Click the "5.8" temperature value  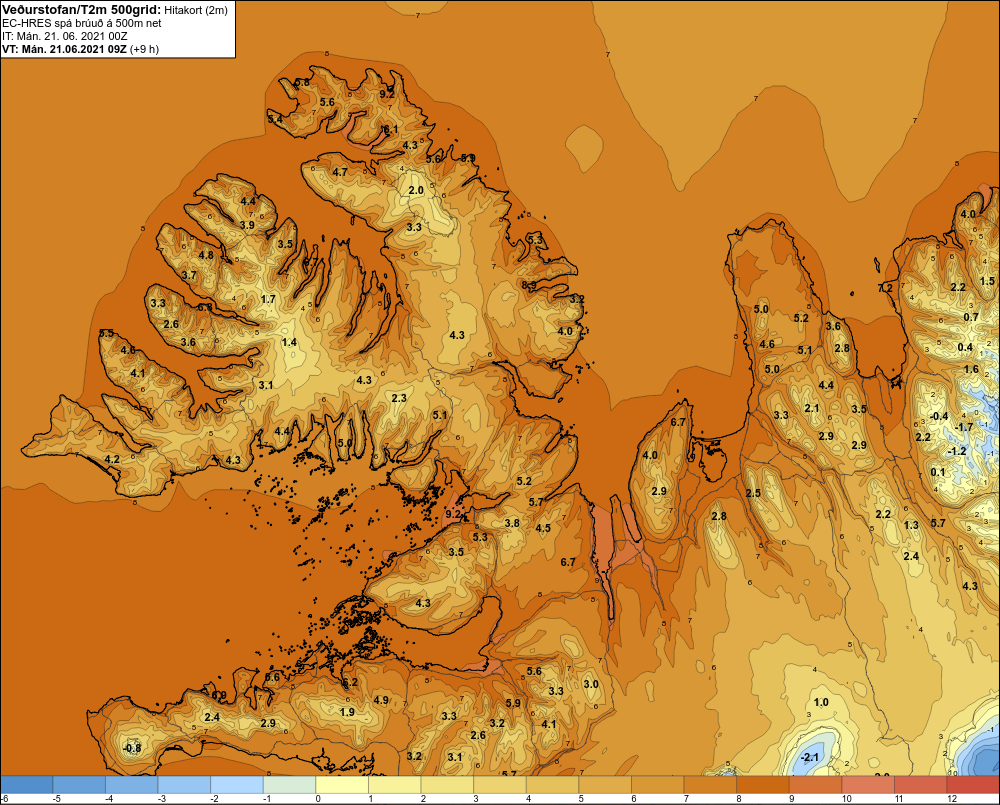click(x=302, y=82)
